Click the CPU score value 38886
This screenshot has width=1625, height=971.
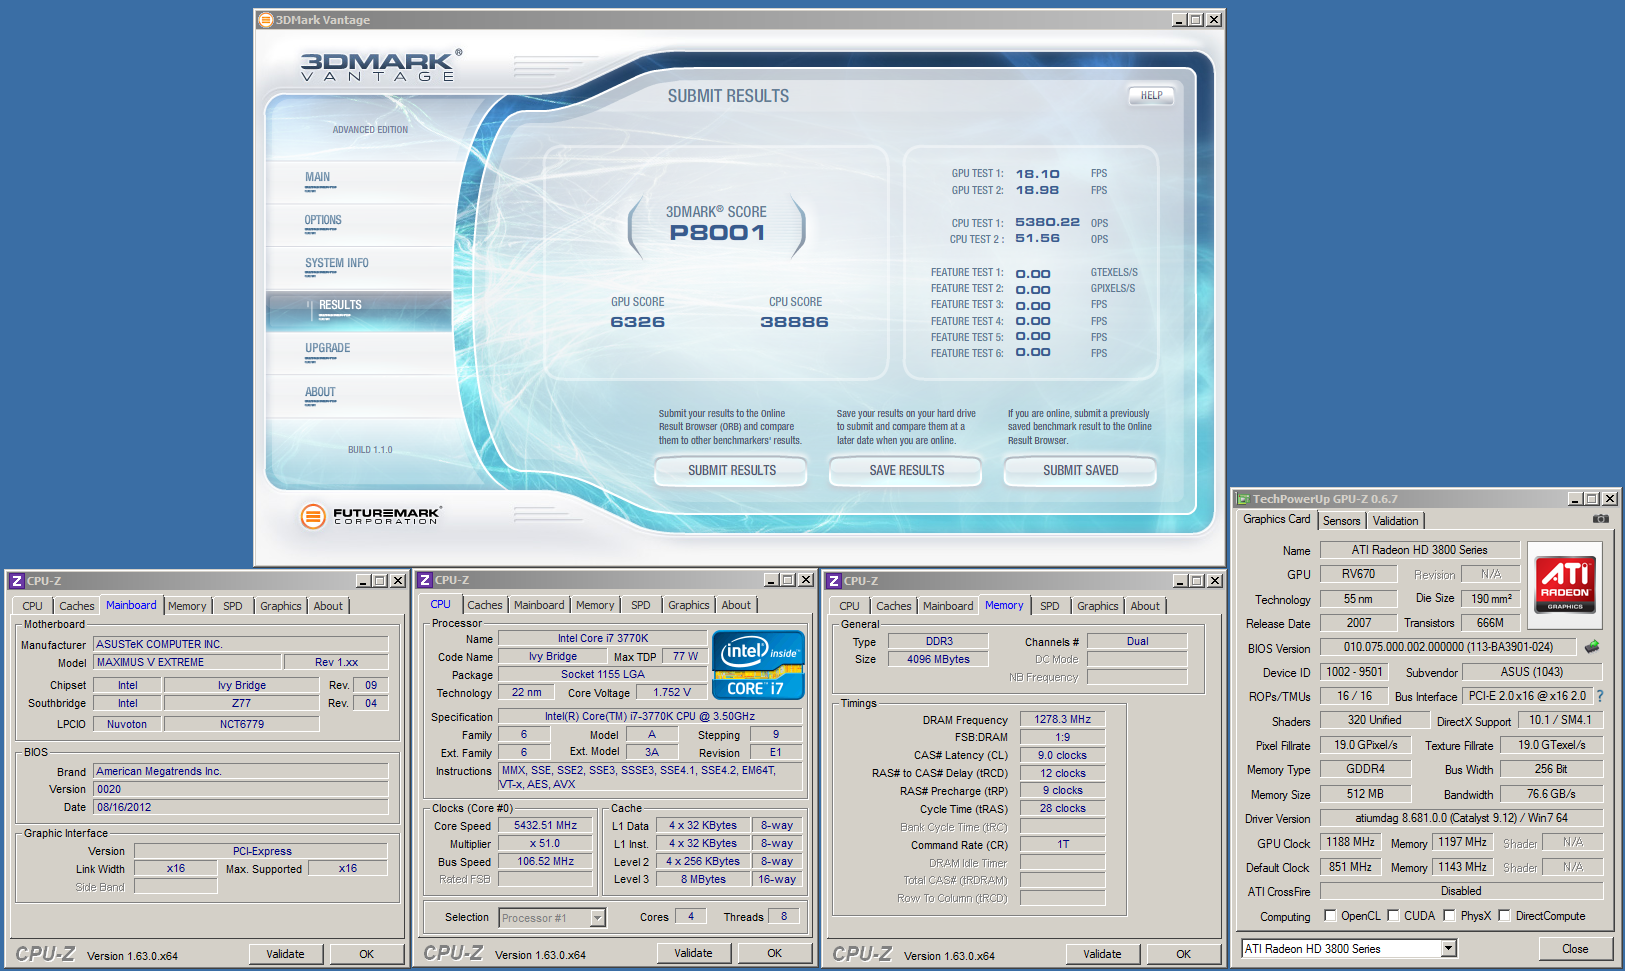click(x=794, y=322)
